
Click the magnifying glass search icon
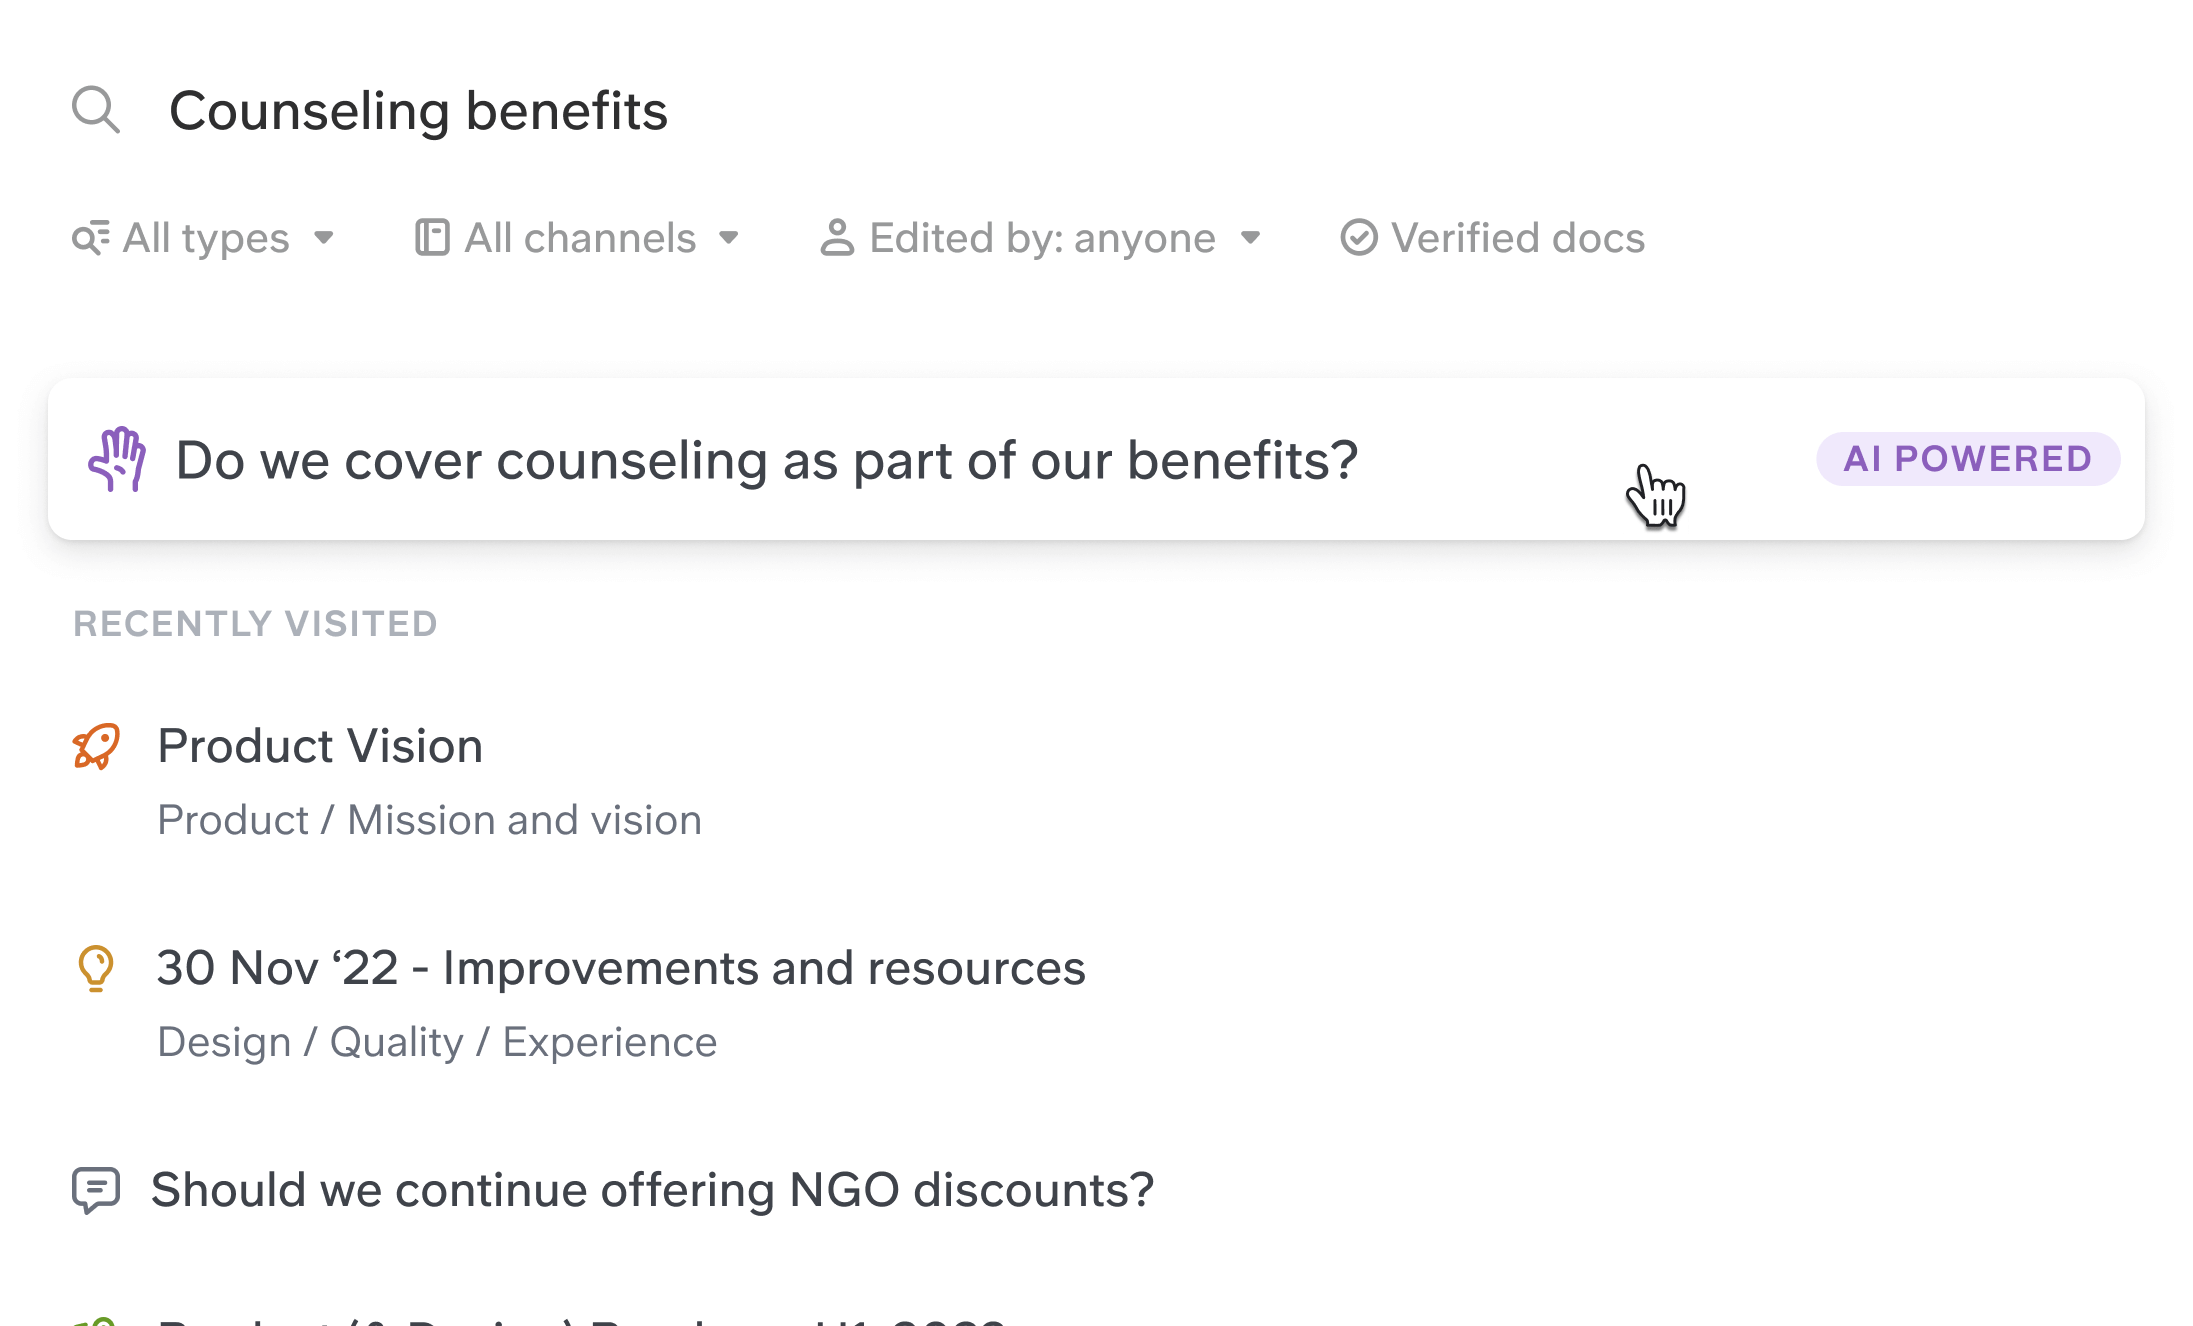click(x=96, y=110)
